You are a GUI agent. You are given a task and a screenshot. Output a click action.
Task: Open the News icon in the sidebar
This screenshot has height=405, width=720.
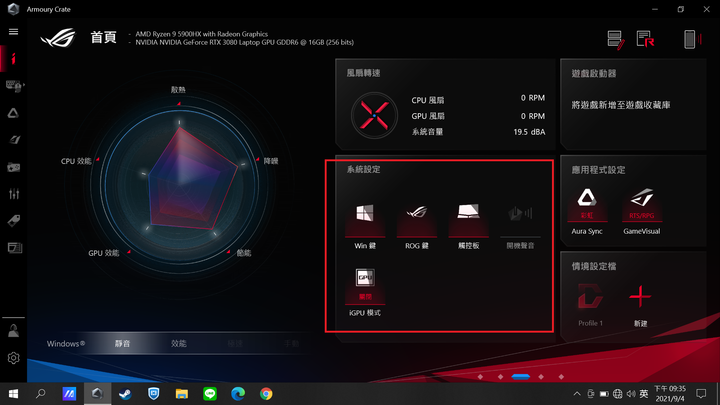click(x=14, y=248)
